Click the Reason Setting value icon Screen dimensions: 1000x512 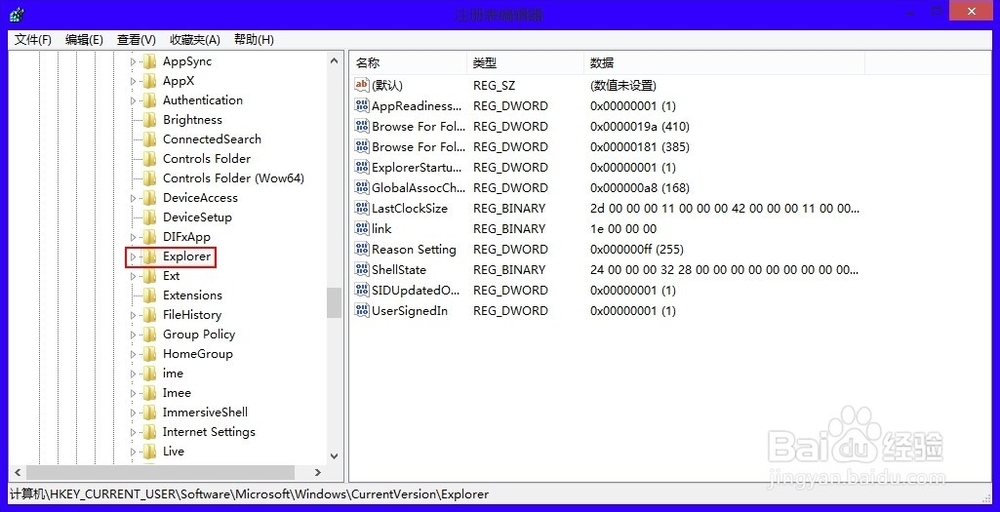[x=362, y=249]
